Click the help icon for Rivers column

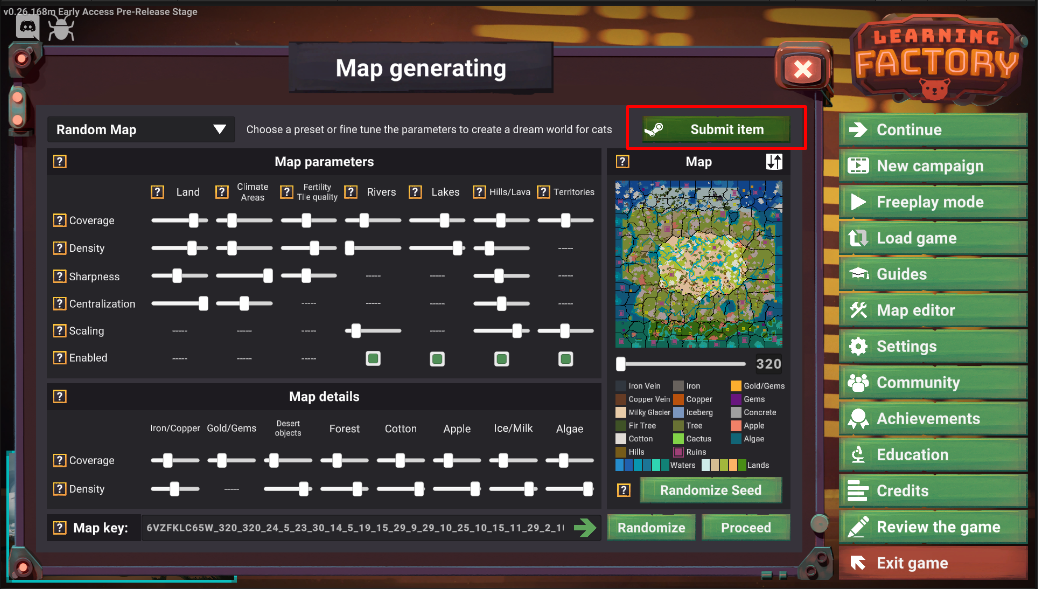coord(351,192)
